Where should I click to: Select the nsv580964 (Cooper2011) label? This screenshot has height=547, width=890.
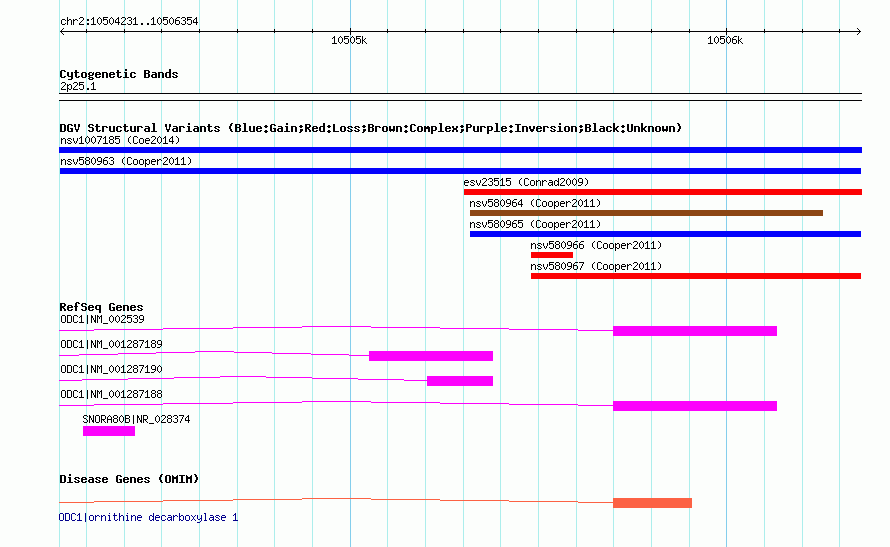pos(535,203)
